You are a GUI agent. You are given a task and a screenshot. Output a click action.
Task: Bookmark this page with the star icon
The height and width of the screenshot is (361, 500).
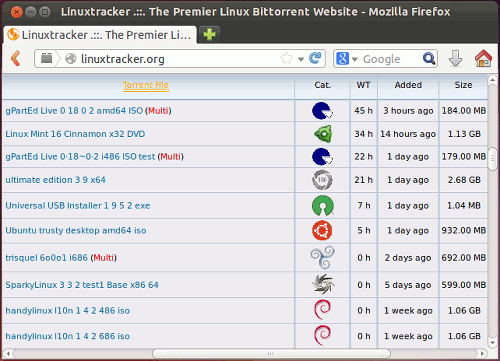pyautogui.click(x=286, y=59)
